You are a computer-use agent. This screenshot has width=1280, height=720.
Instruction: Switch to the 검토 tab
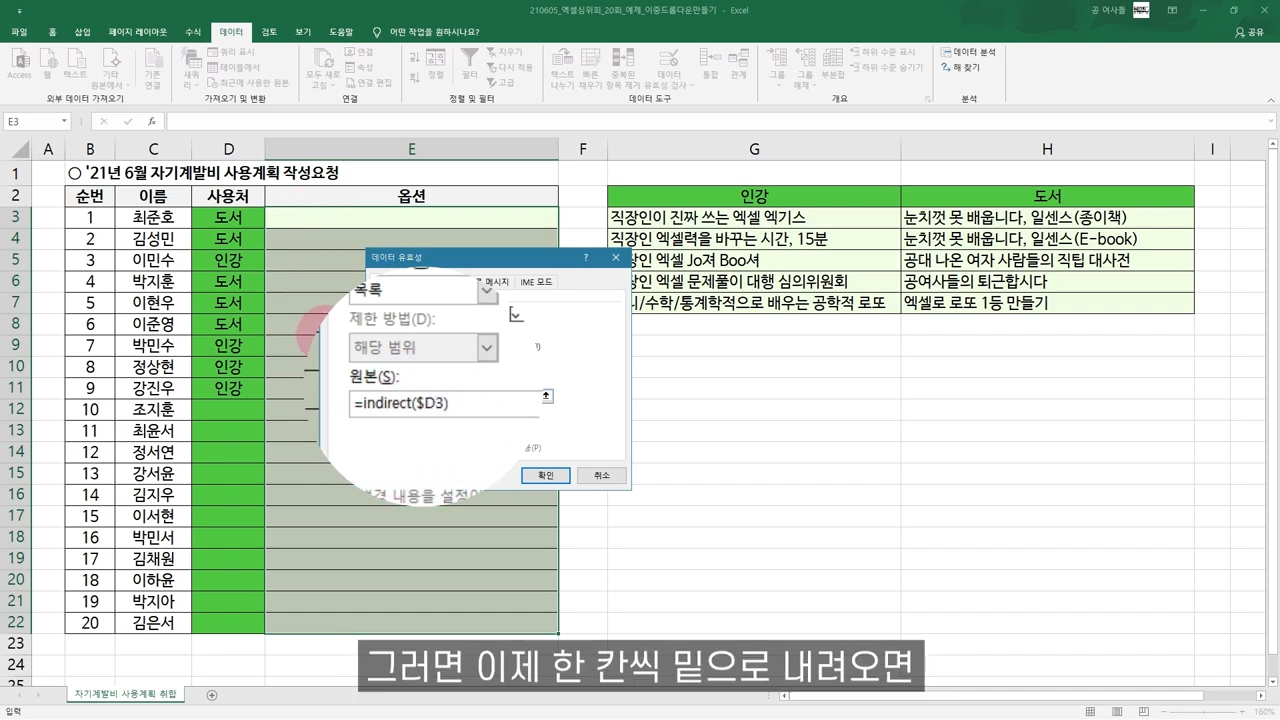[x=269, y=32]
